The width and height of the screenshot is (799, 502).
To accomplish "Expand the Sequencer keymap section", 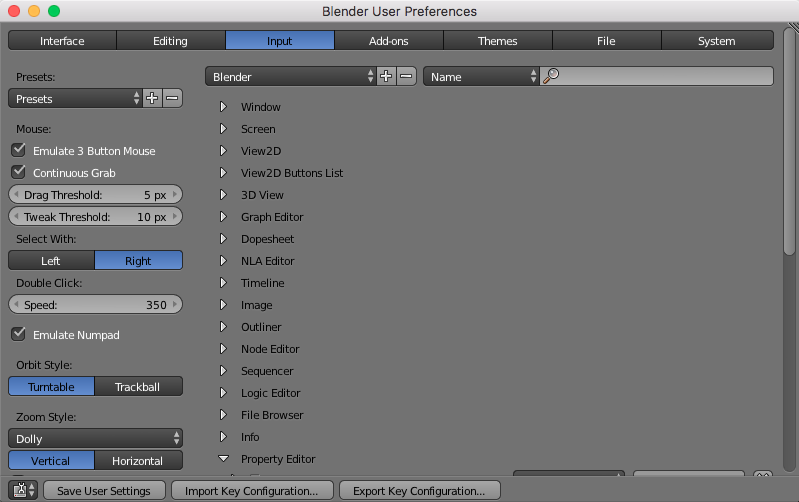I will [x=223, y=371].
